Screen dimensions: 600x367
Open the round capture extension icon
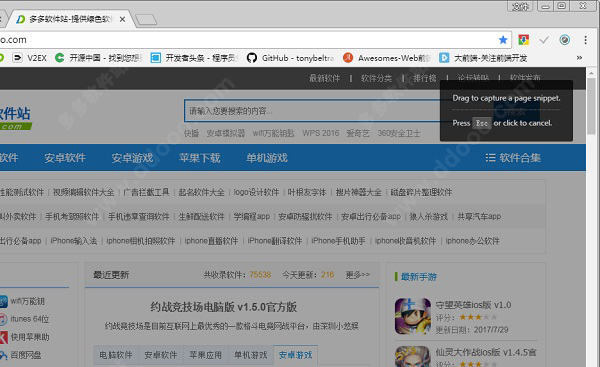(x=564, y=39)
